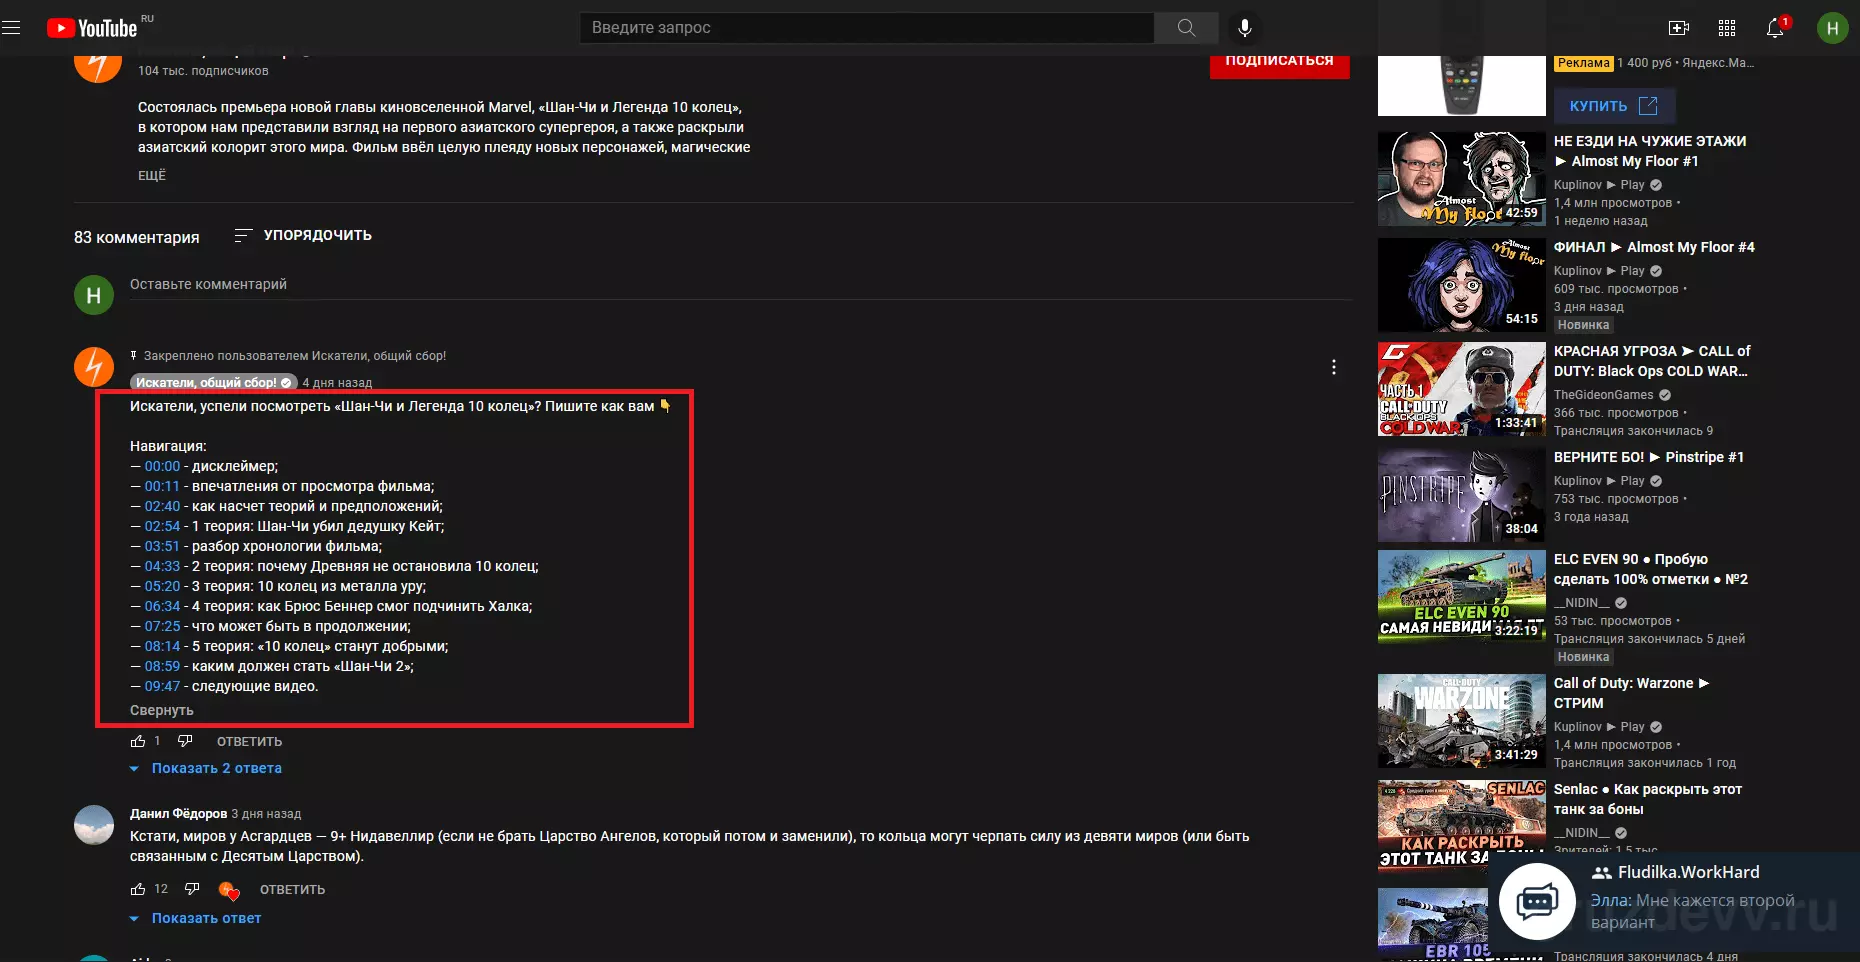This screenshot has width=1860, height=962.
Task: Open "Упорядочить" sort comments dropdown
Action: [x=303, y=235]
